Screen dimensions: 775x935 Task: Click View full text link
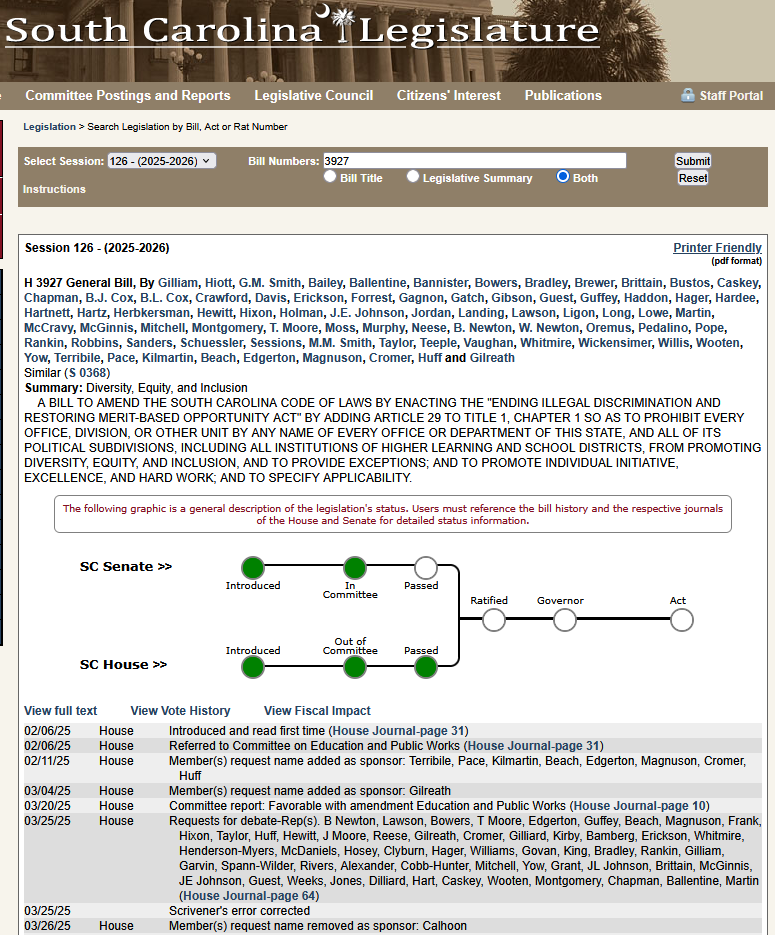pos(60,711)
